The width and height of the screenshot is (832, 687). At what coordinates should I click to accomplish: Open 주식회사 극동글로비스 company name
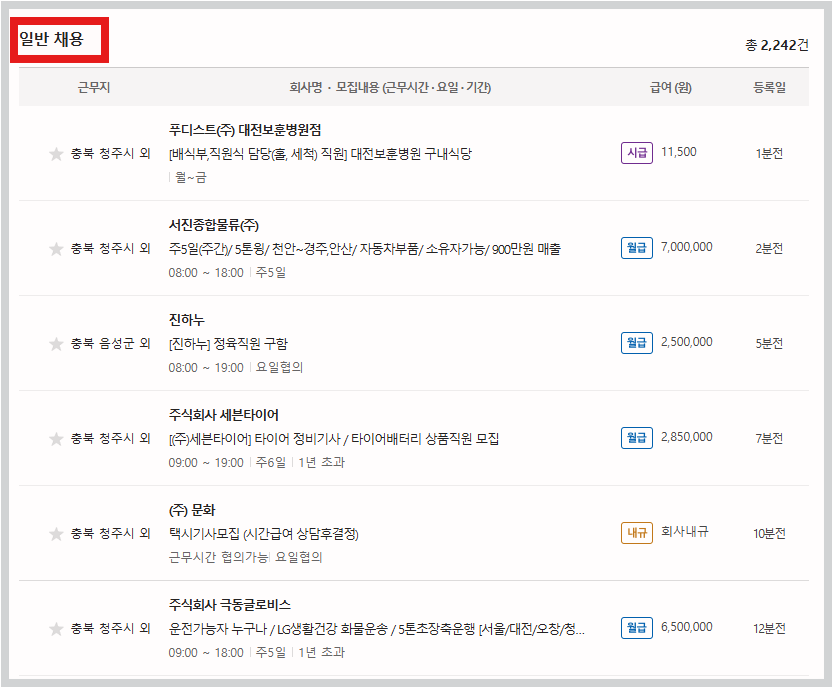[x=229, y=605]
